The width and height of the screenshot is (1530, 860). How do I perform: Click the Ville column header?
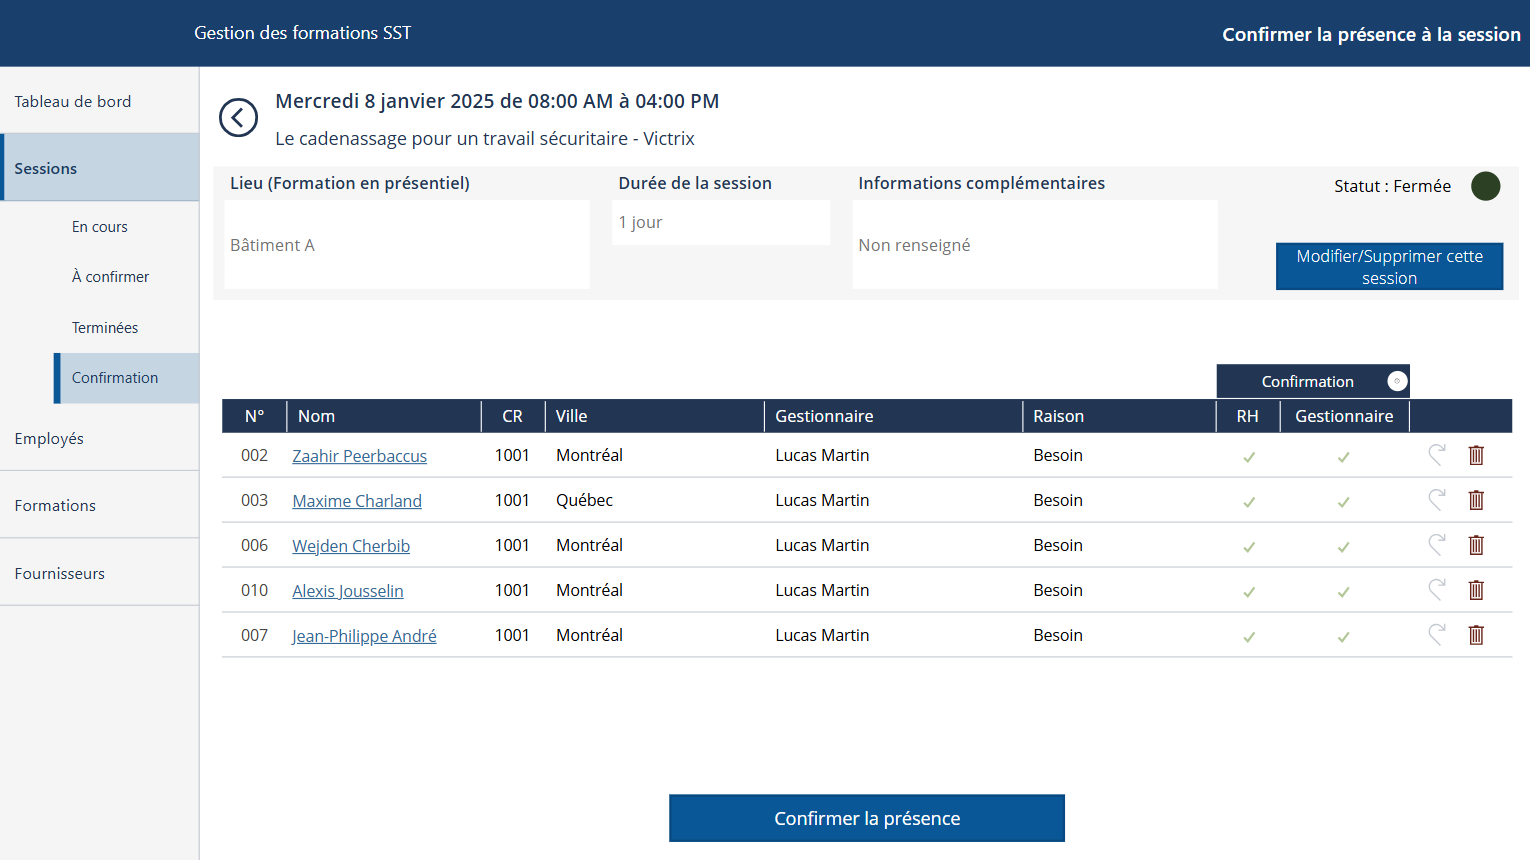[655, 416]
